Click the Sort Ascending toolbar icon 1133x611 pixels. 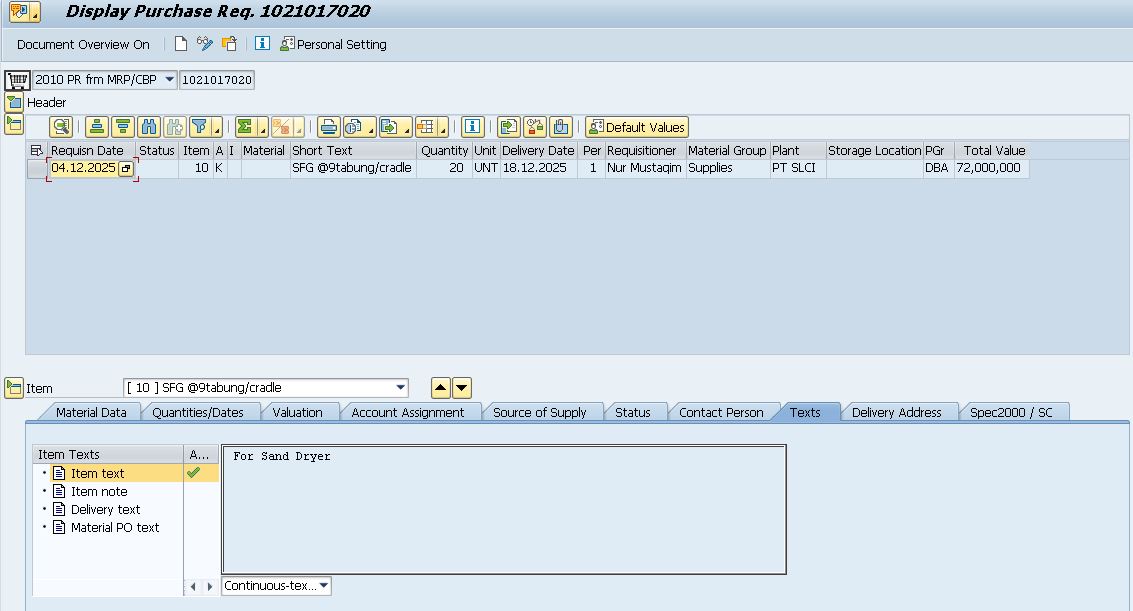pyautogui.click(x=96, y=127)
